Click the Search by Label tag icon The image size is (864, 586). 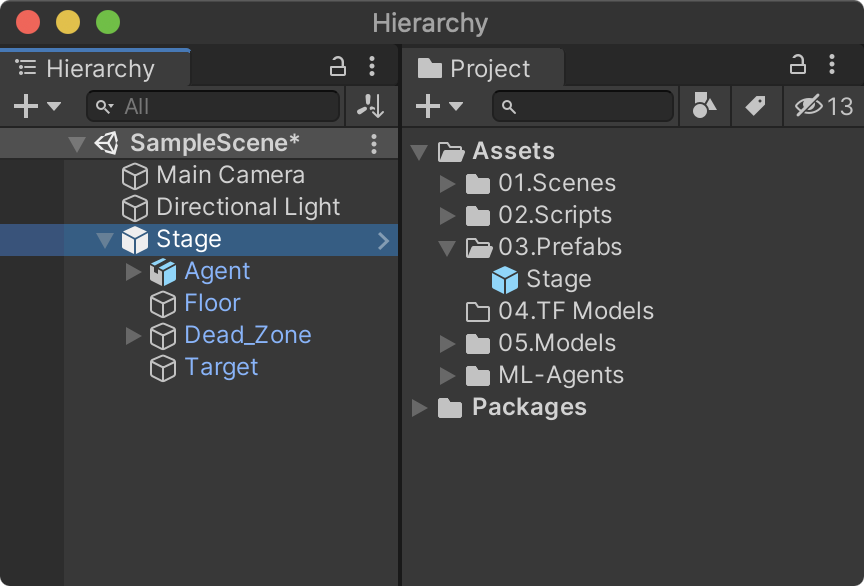[756, 106]
